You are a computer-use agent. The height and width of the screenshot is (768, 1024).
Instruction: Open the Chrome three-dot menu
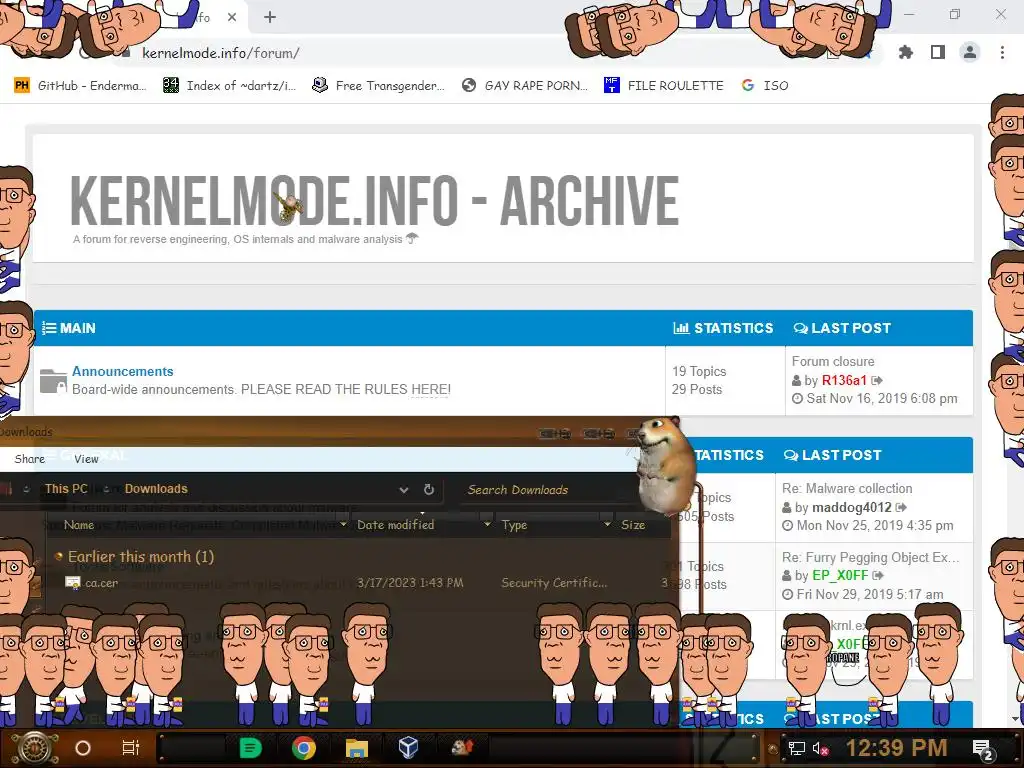(x=1002, y=52)
